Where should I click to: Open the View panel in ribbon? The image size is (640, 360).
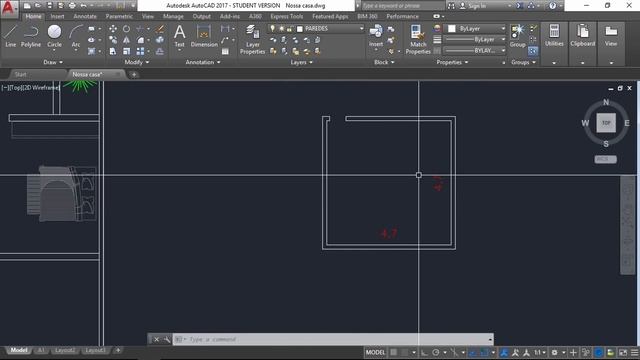(611, 35)
